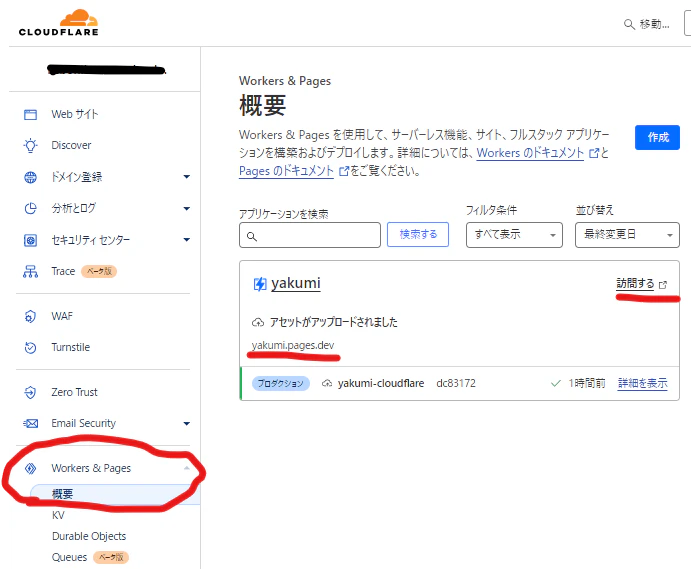This screenshot has width=691, height=569.
Task: Click the Email Security envelope icon
Action: click(30, 424)
